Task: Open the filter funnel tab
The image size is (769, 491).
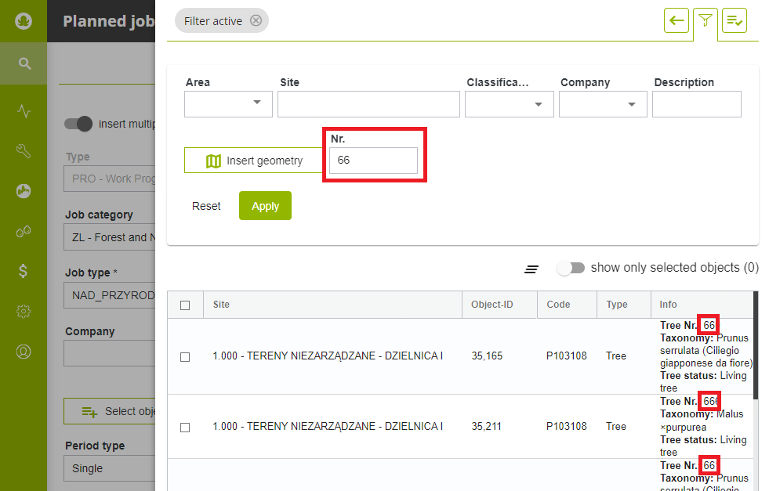Action: click(706, 20)
